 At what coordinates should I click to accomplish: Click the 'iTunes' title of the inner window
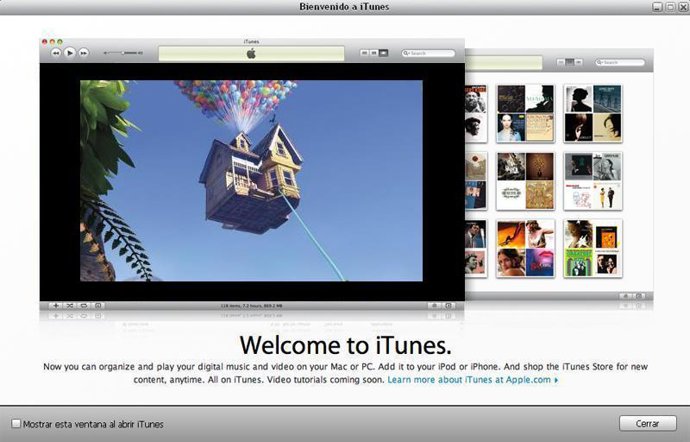point(251,41)
